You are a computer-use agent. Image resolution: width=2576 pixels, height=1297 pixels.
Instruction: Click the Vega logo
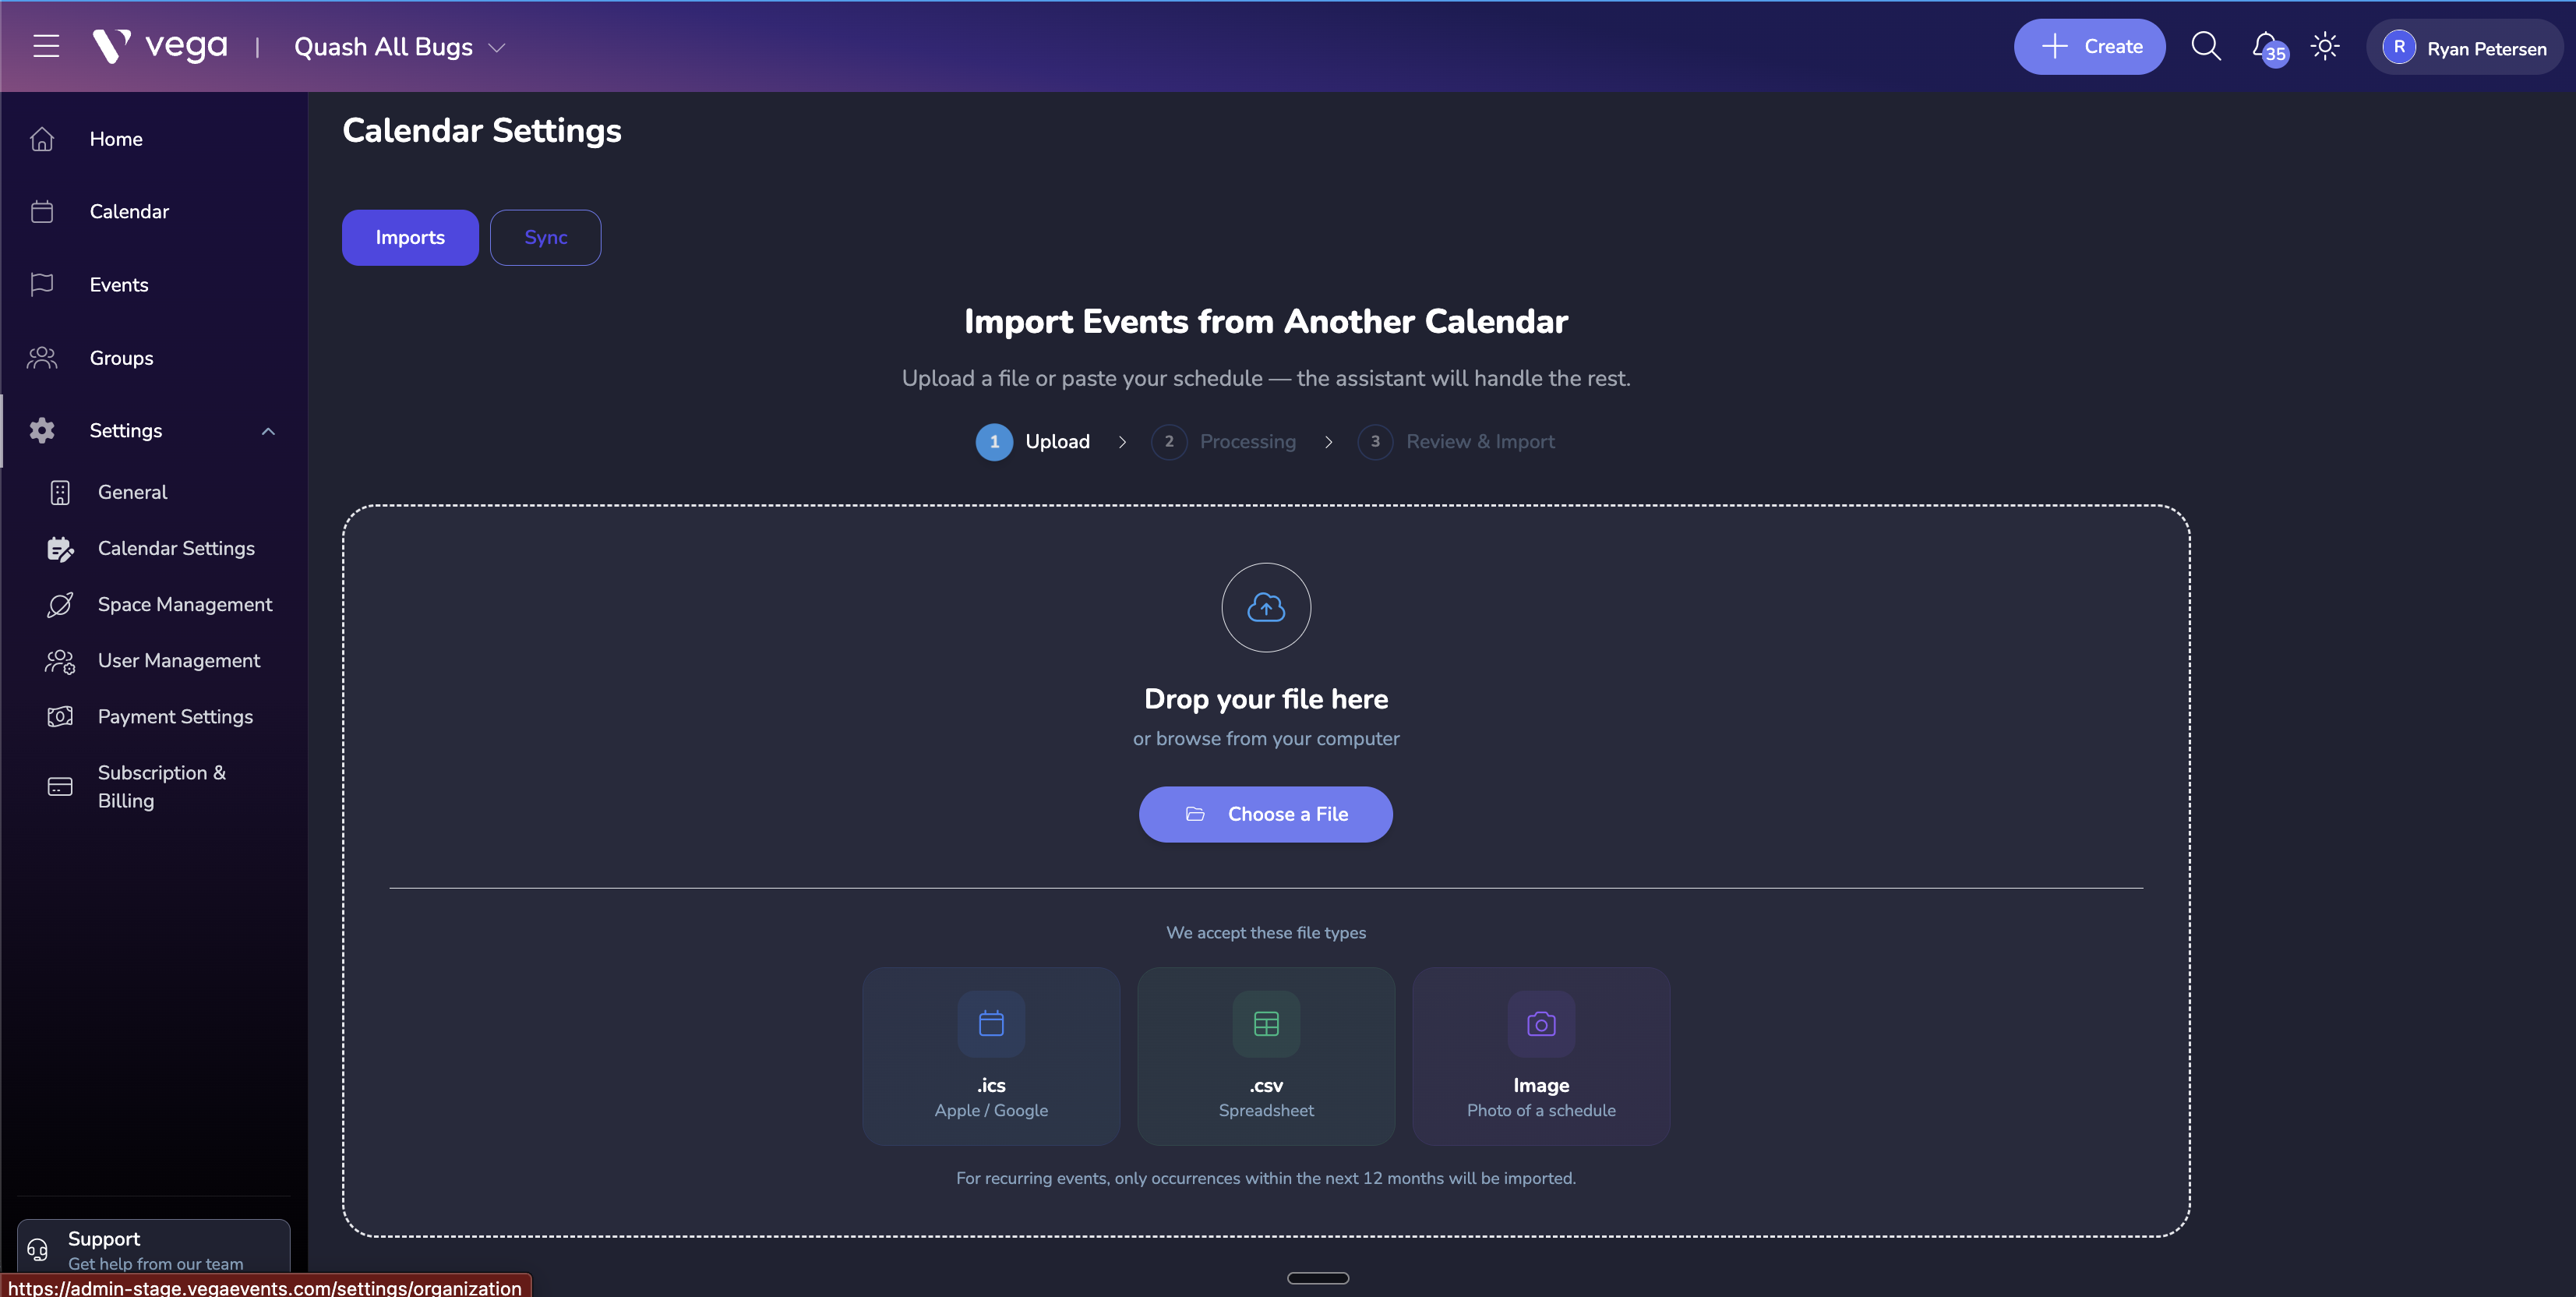pyautogui.click(x=158, y=45)
